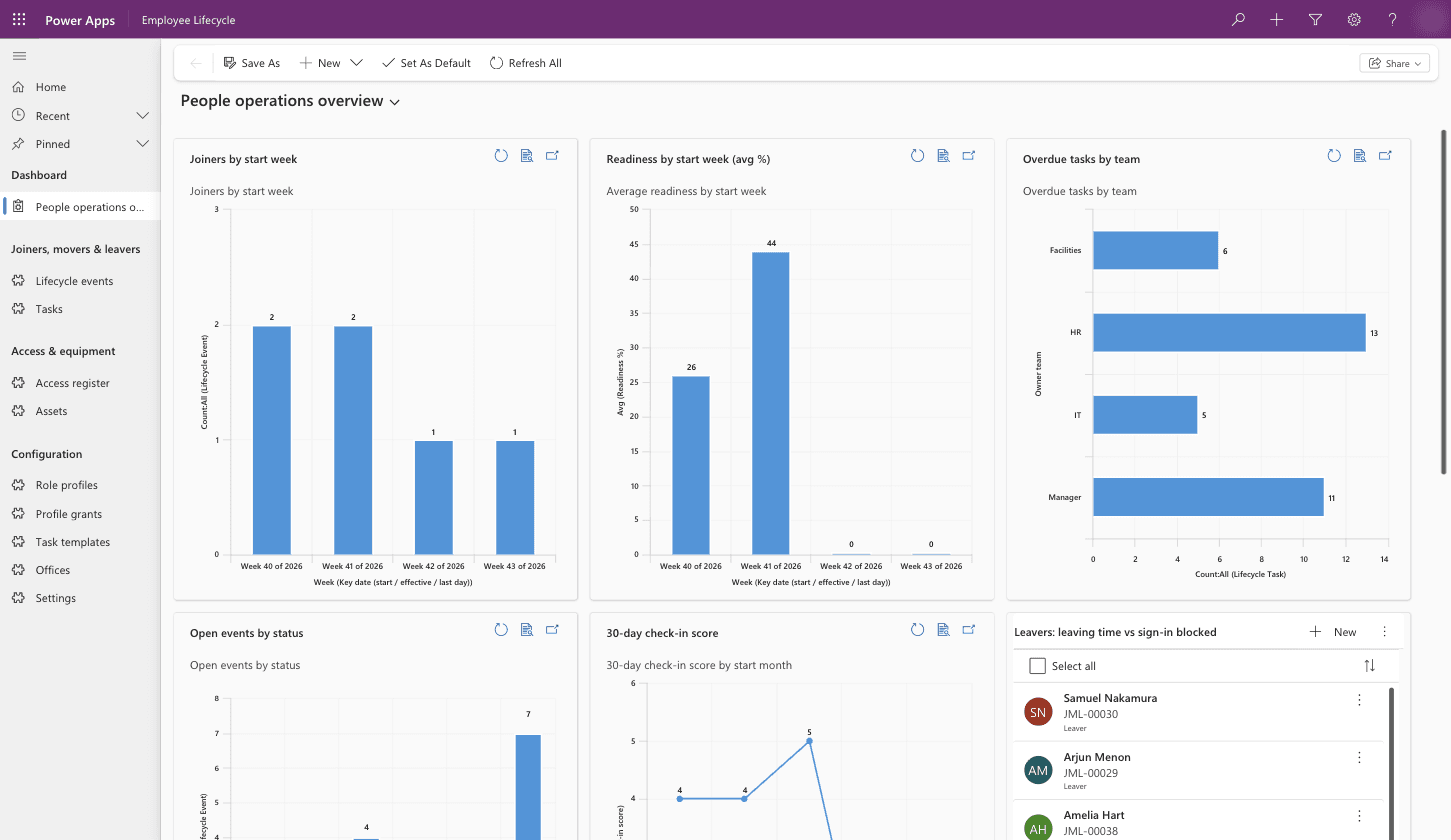Viewport: 1451px width, 840px height.
Task: View records for Readiness by start week
Action: click(x=943, y=156)
